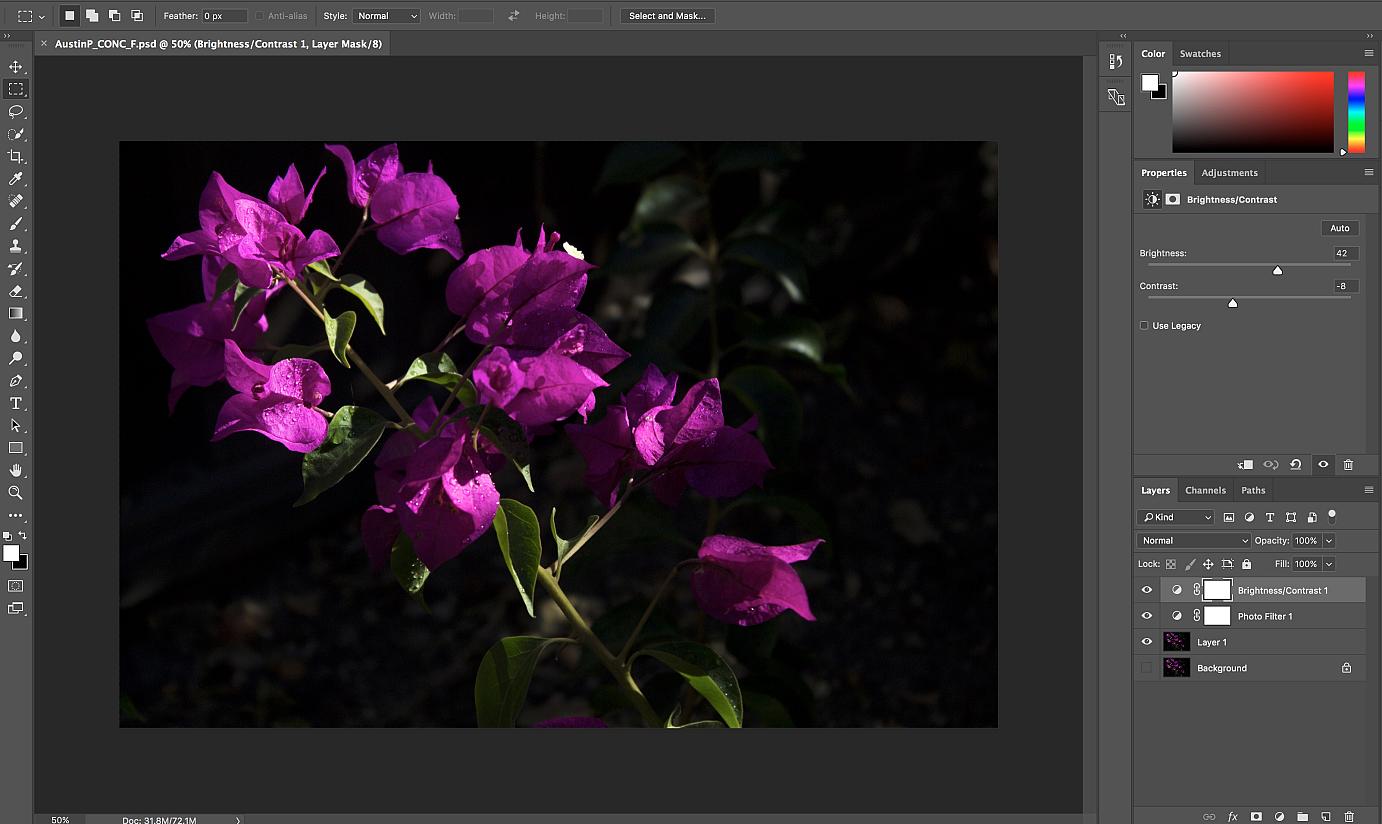Select the AustinP_CONC_F.psd document tab
Screen dimensions: 1382x824
point(218,44)
